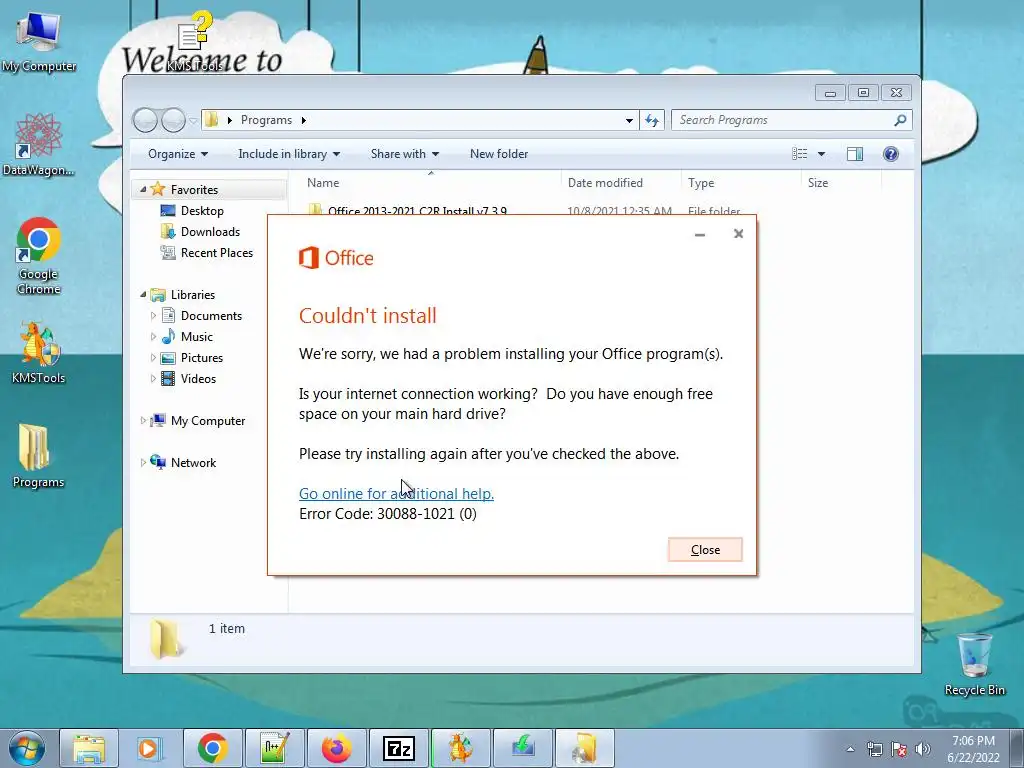Open Firefox from the taskbar
The height and width of the screenshot is (768, 1024).
[x=336, y=748]
